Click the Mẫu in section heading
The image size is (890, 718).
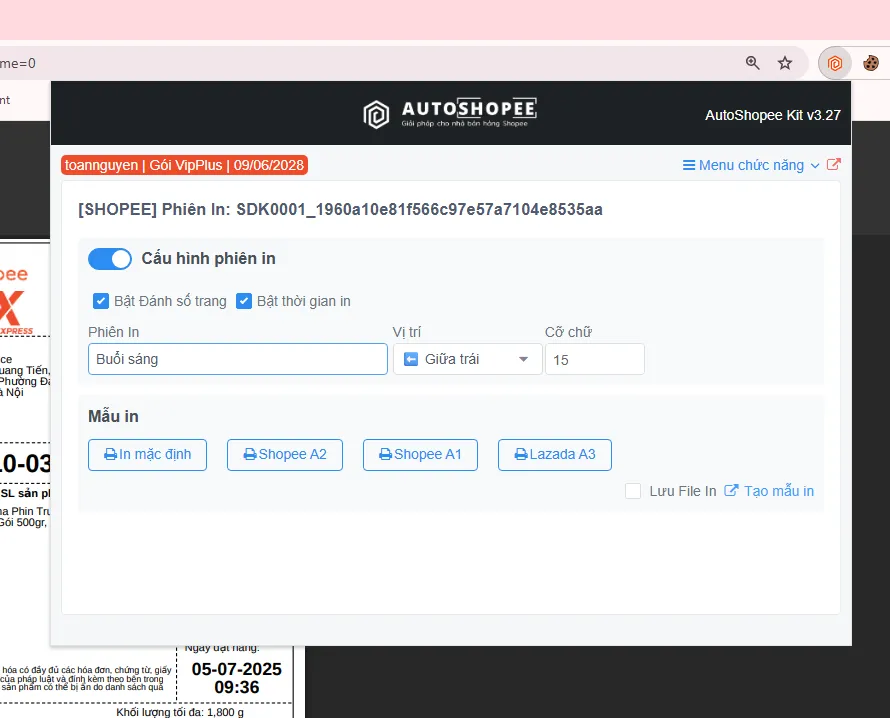114,416
